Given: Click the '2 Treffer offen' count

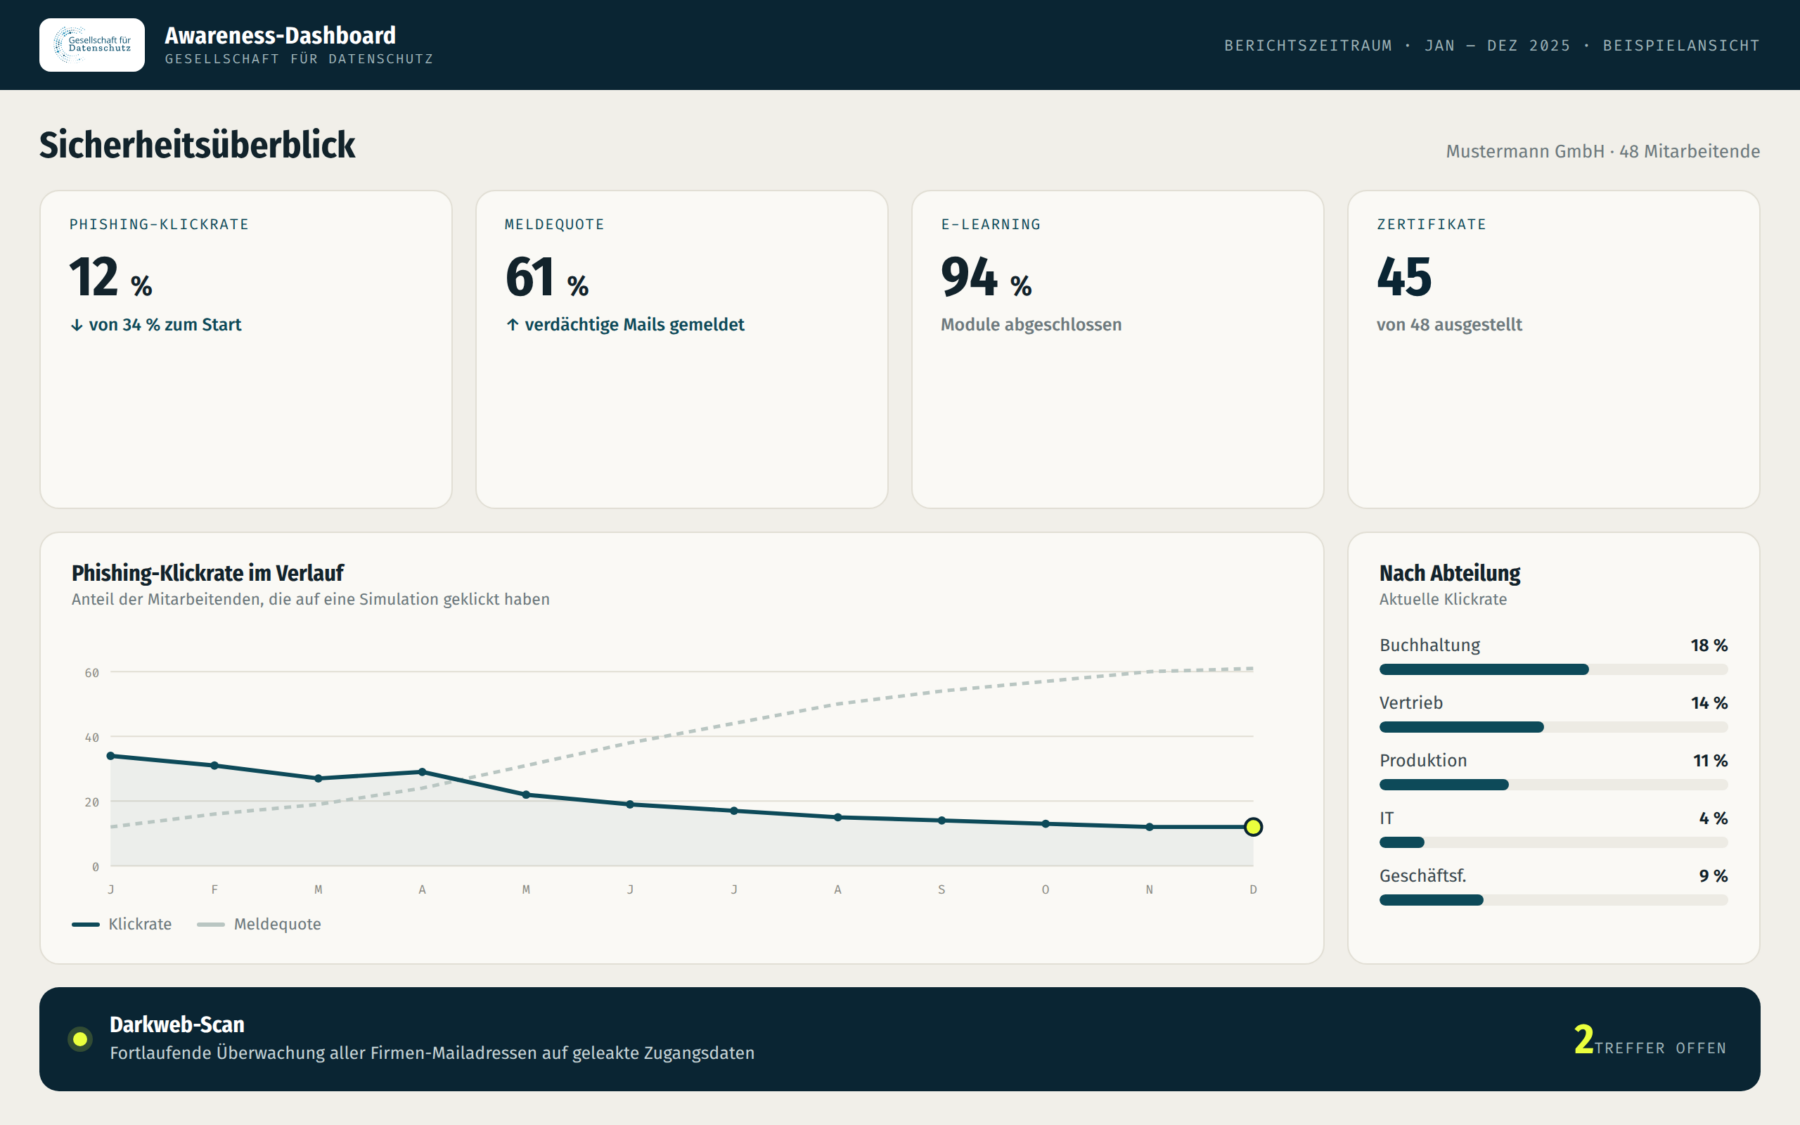Looking at the screenshot, I should click(1650, 1041).
